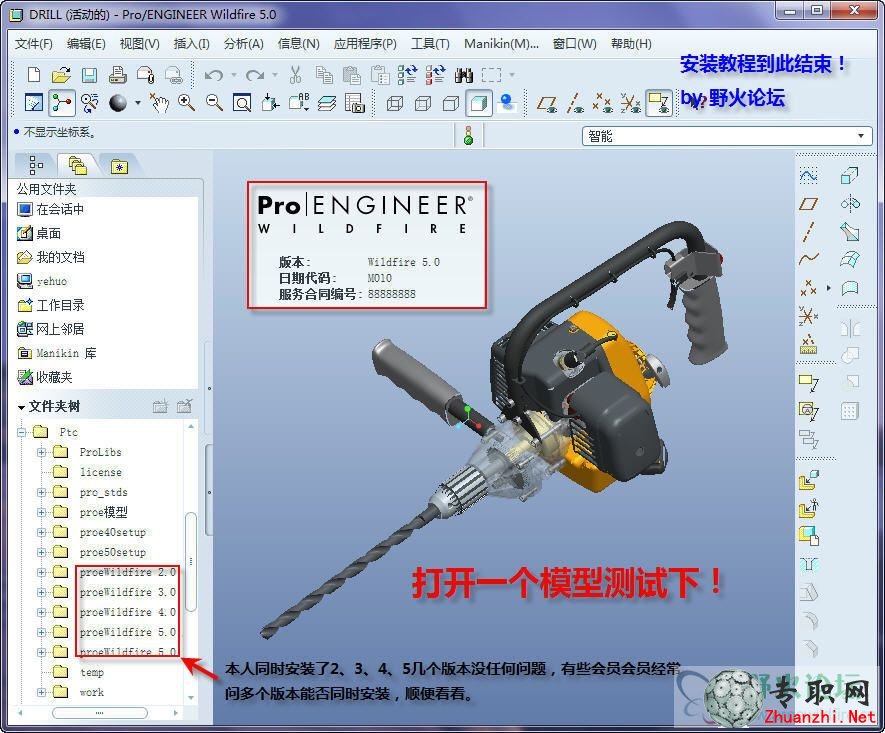885x733 pixels.
Task: Click the Refit view icon
Action: point(242,103)
